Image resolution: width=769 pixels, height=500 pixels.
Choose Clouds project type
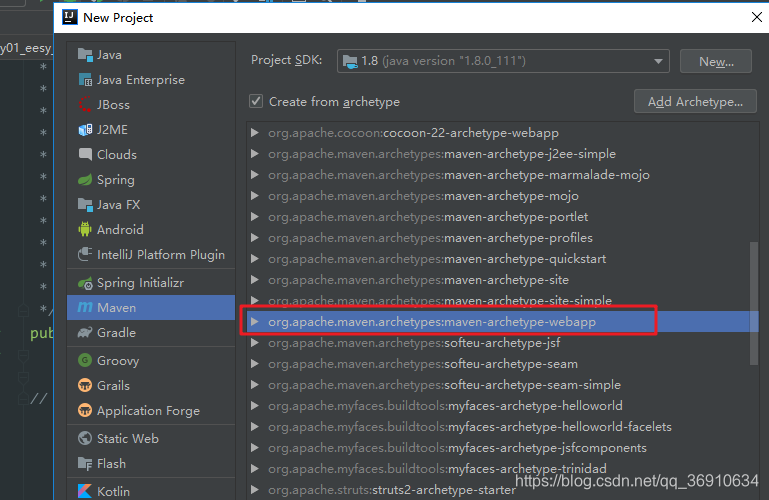pyautogui.click(x=151, y=155)
